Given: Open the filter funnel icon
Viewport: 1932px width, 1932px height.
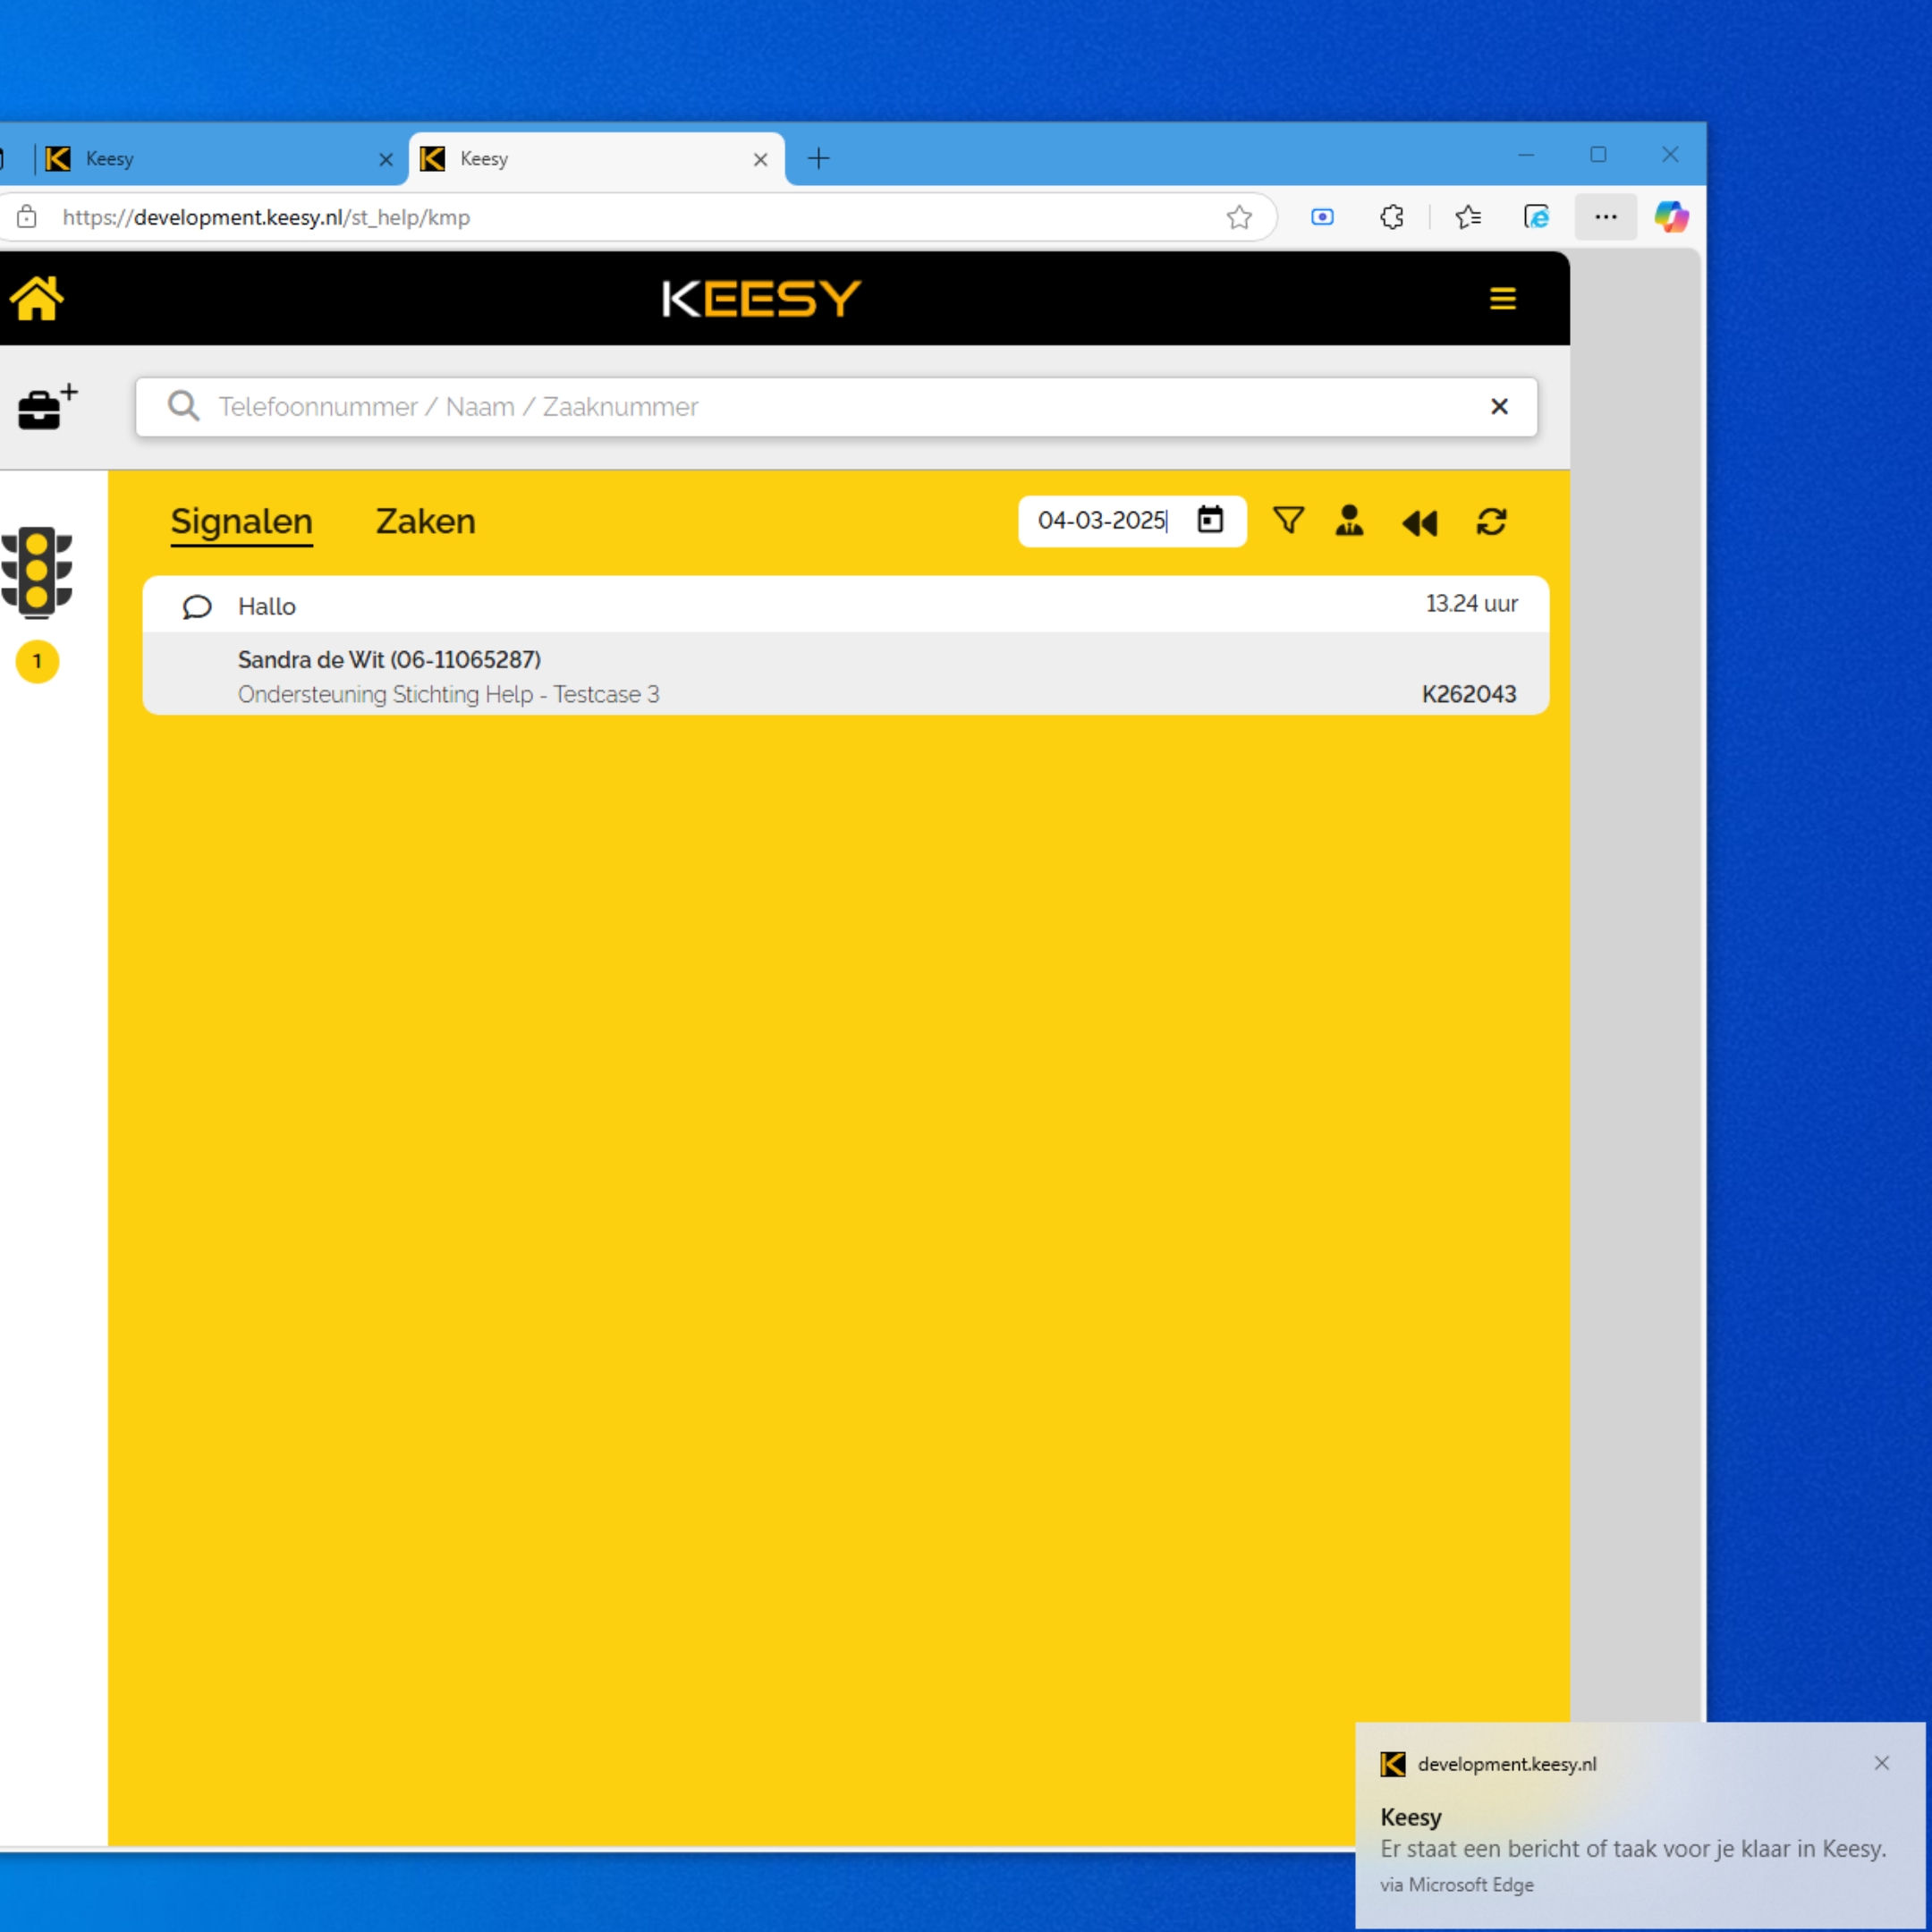Looking at the screenshot, I should 1288,520.
